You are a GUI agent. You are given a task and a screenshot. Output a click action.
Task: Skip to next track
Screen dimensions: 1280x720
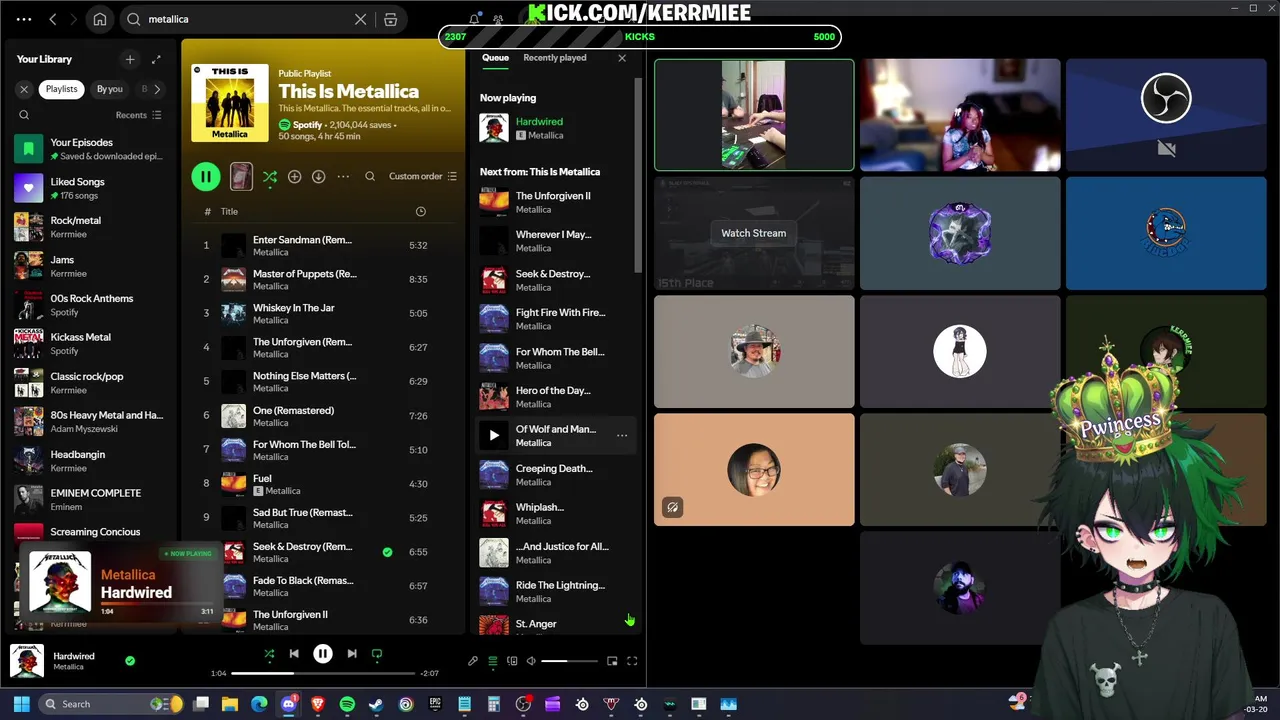click(x=352, y=654)
